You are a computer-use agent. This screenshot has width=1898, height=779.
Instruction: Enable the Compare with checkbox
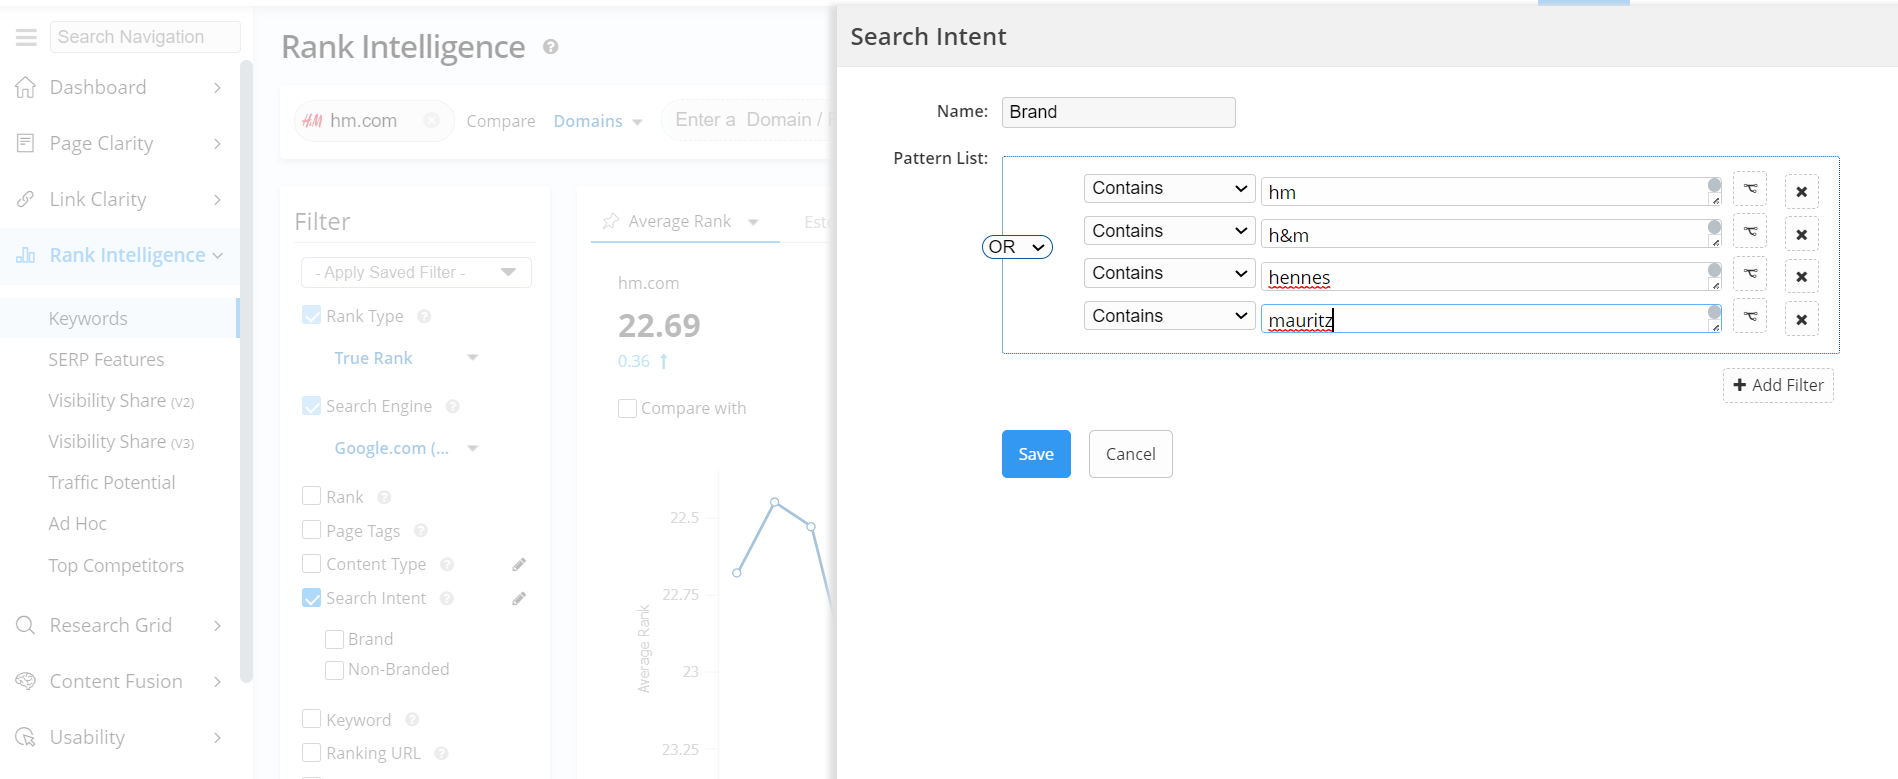point(628,408)
